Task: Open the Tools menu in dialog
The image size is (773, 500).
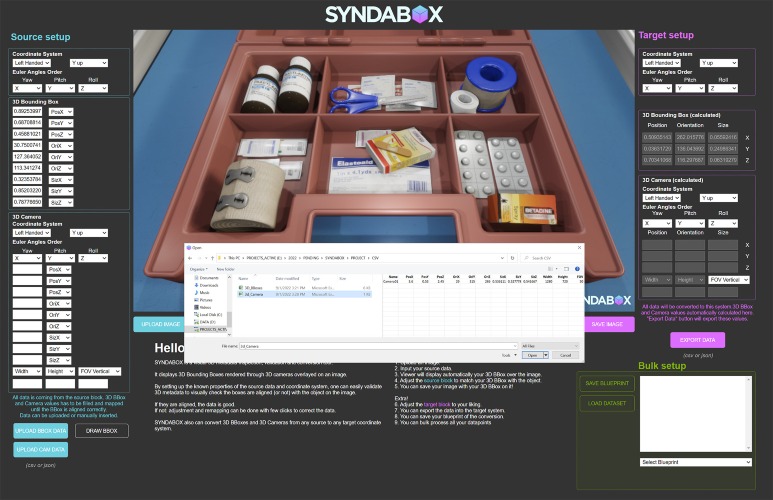Action: [509, 355]
